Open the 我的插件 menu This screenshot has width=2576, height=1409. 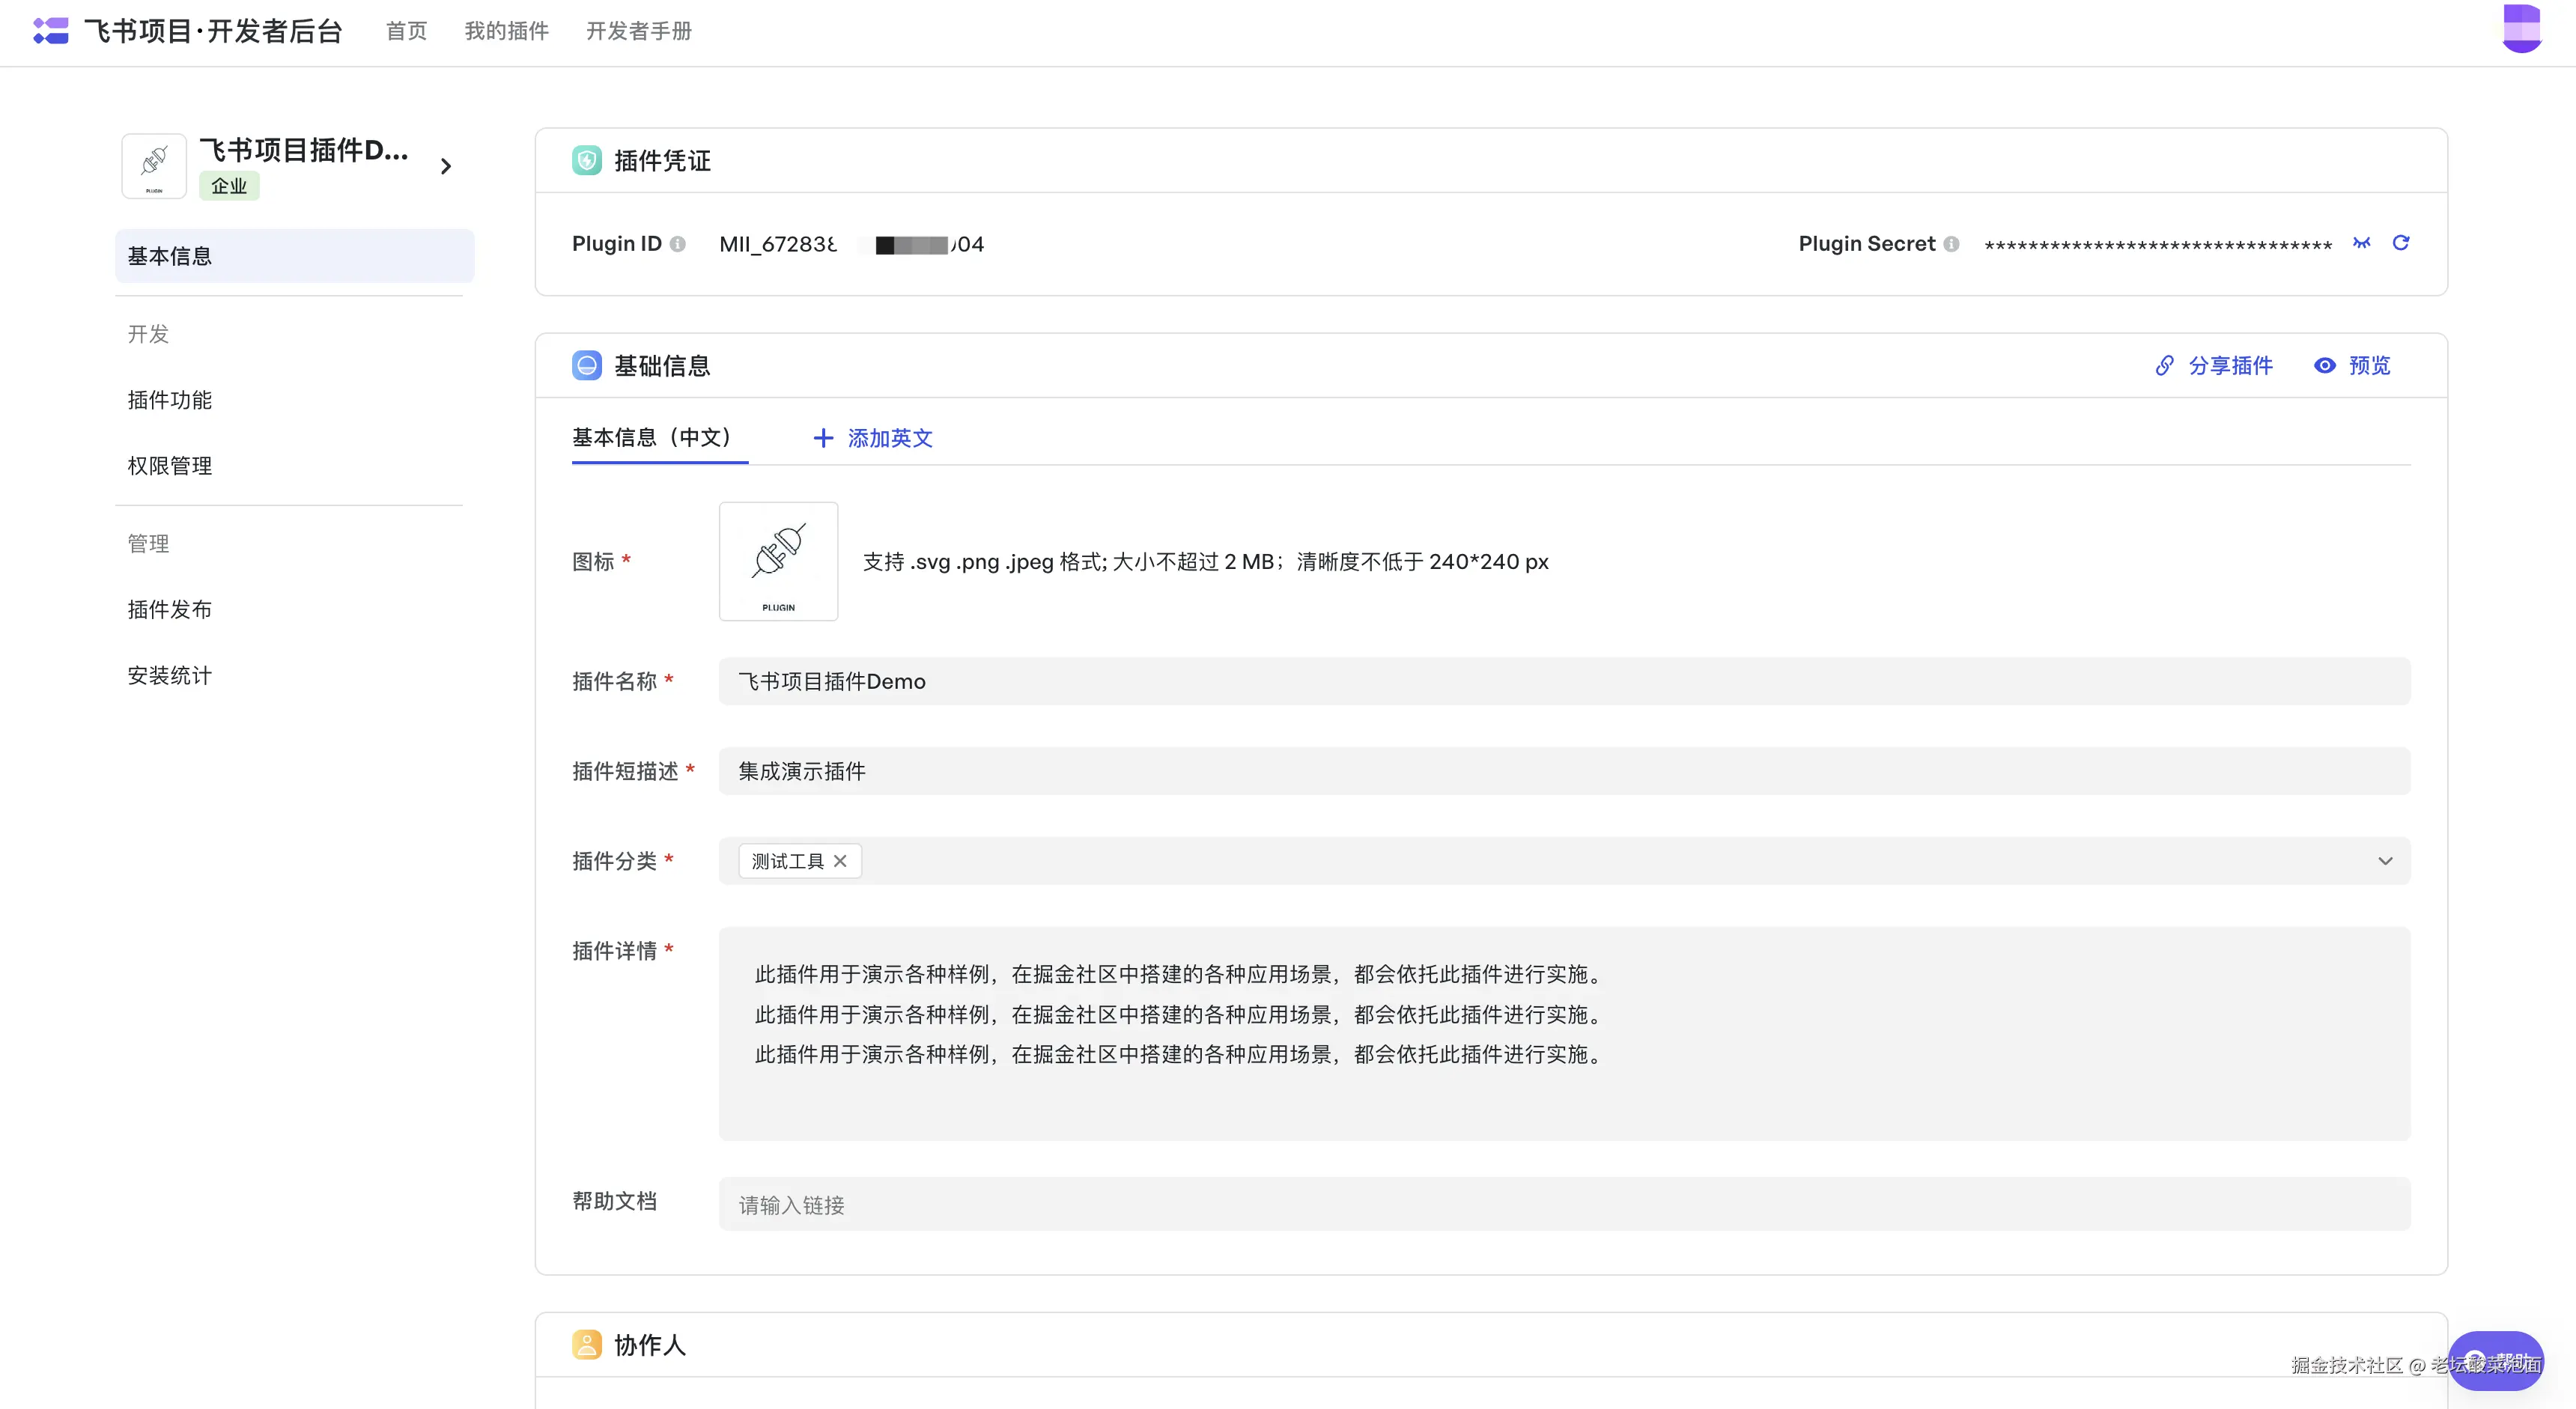506,31
